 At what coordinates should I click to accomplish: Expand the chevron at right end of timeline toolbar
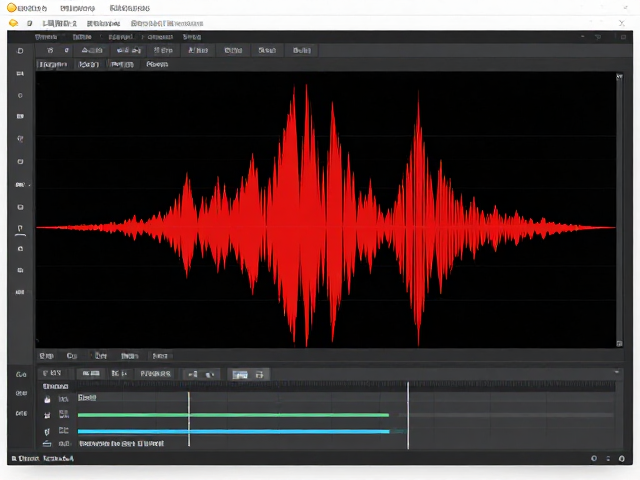click(x=617, y=372)
